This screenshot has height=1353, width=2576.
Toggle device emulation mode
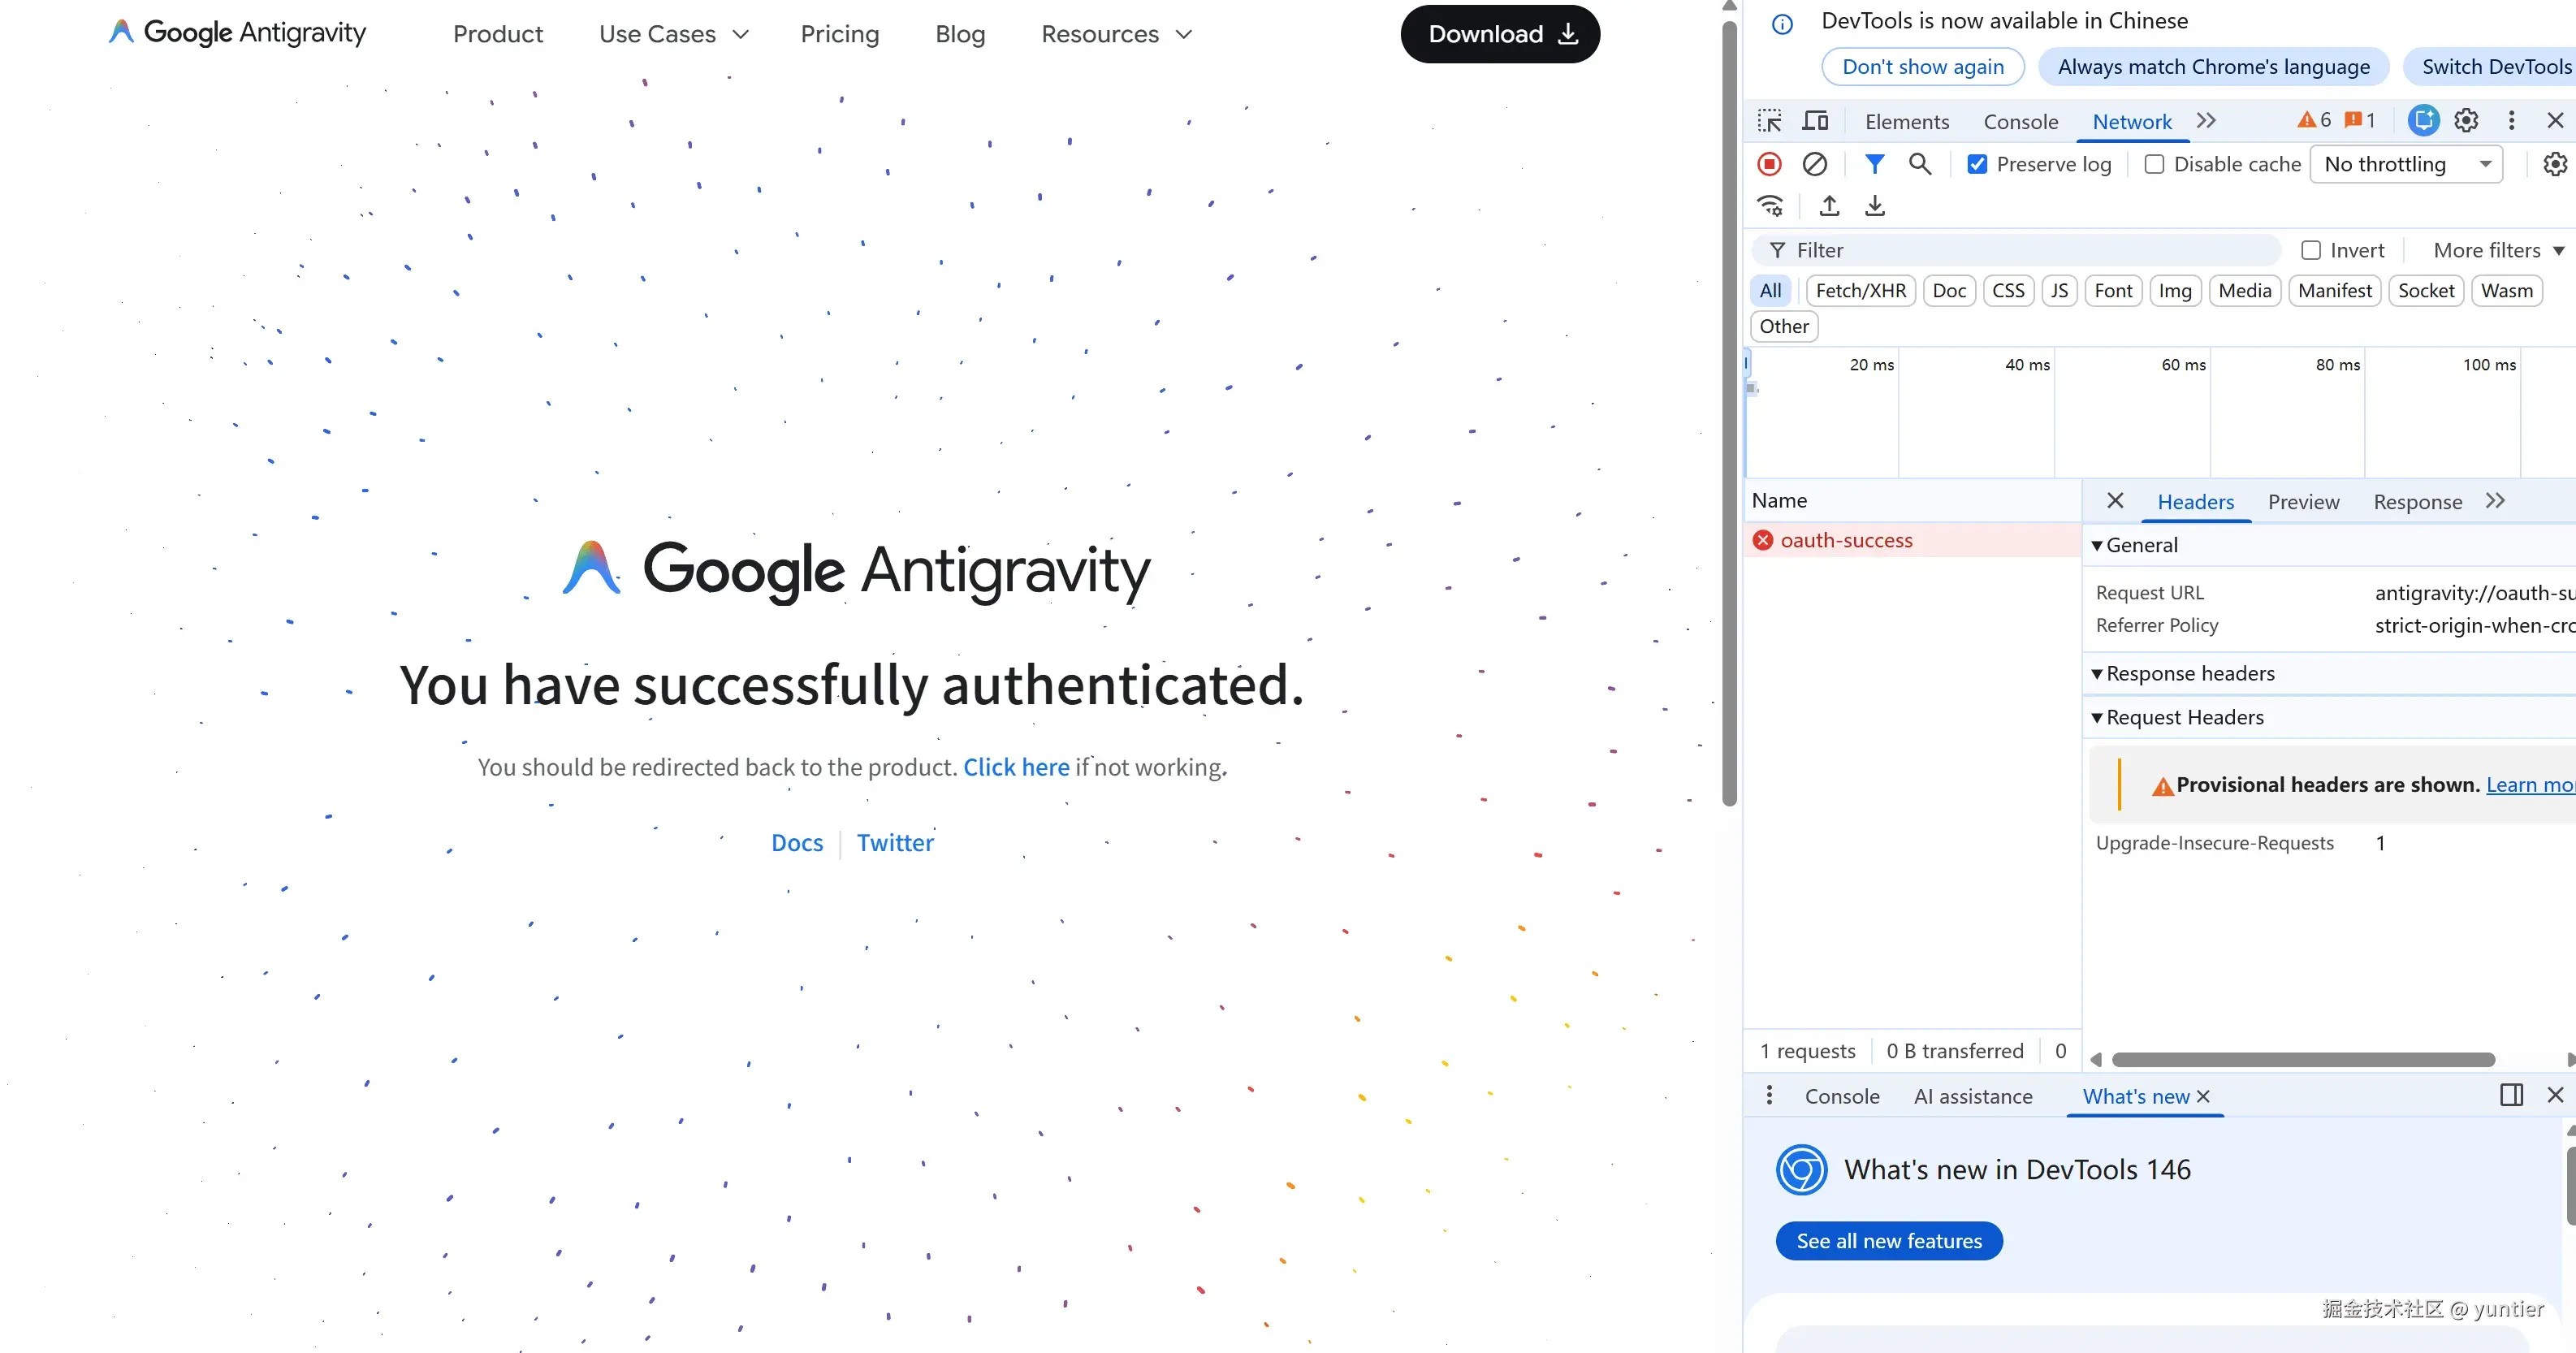[x=1815, y=120]
